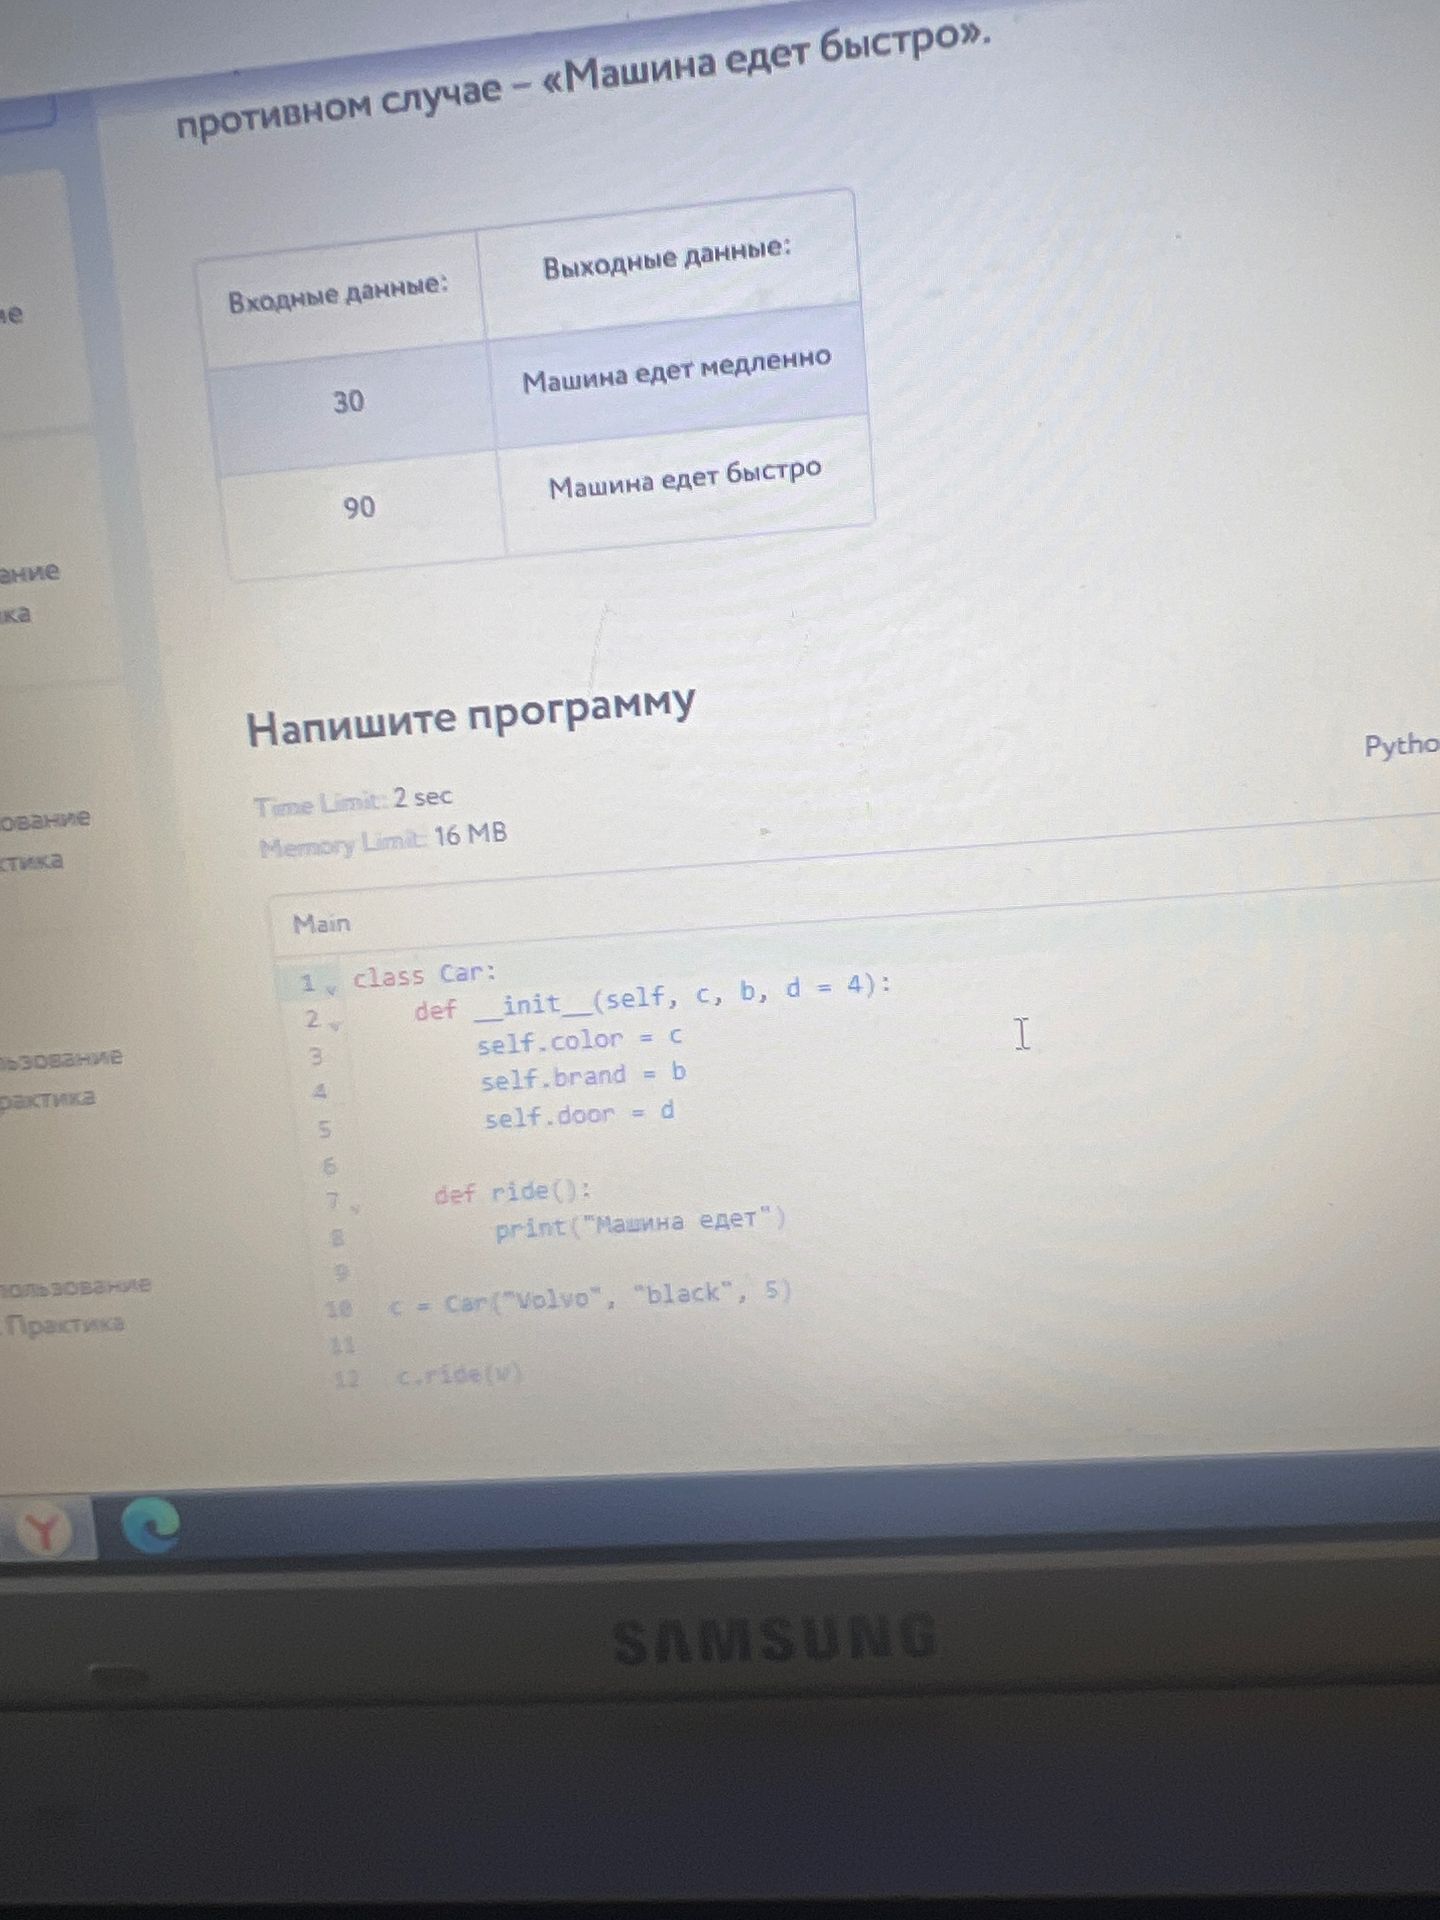Click the "Напишите программу" heading
This screenshot has height=1920, width=1440.
pyautogui.click(x=470, y=713)
